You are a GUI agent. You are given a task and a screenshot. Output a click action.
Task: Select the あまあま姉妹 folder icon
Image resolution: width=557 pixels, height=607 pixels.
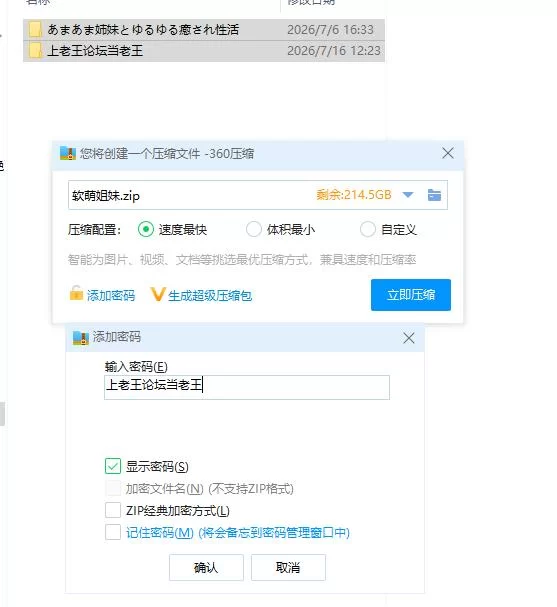tap(35, 30)
